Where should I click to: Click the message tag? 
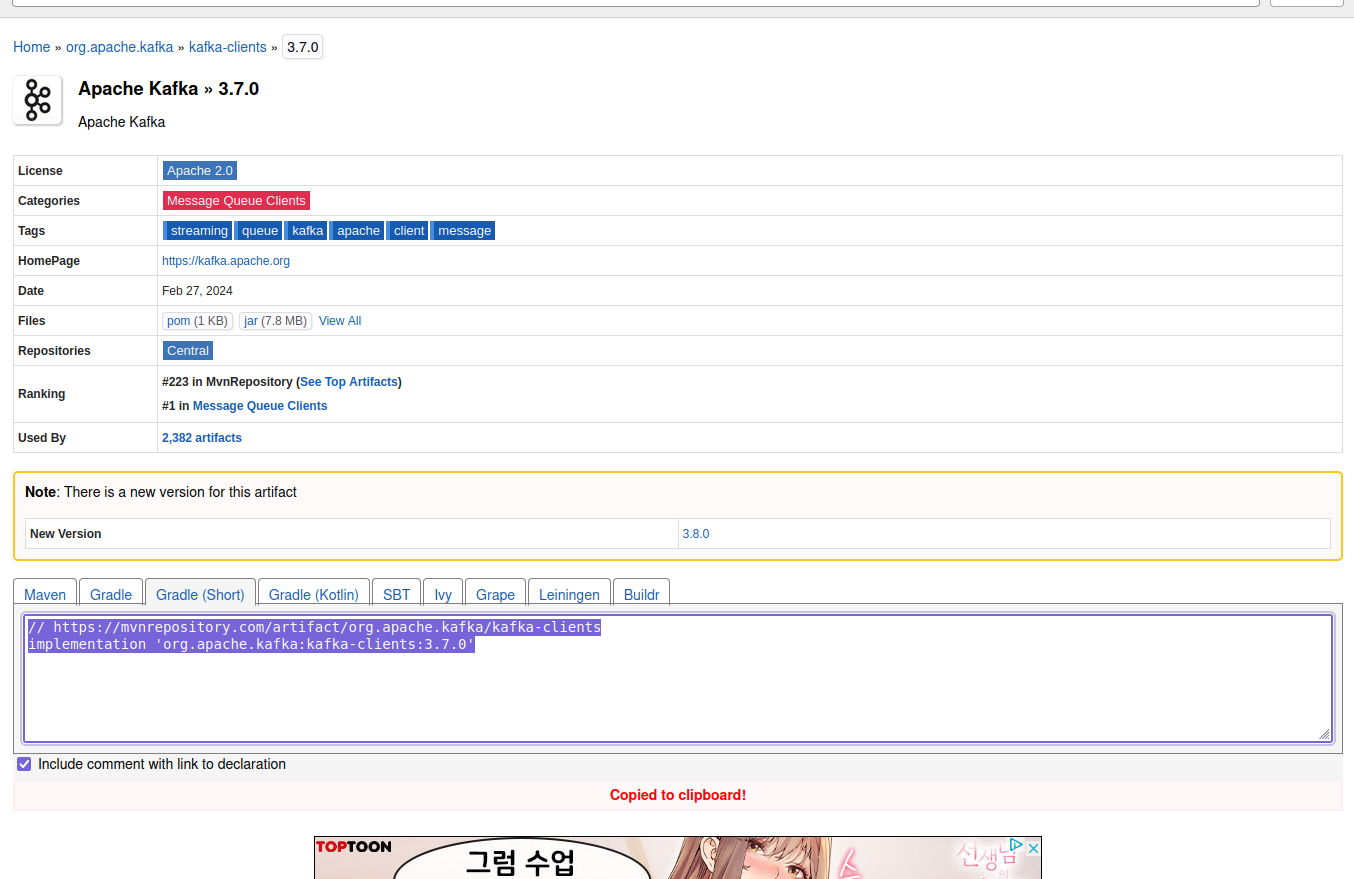click(464, 230)
